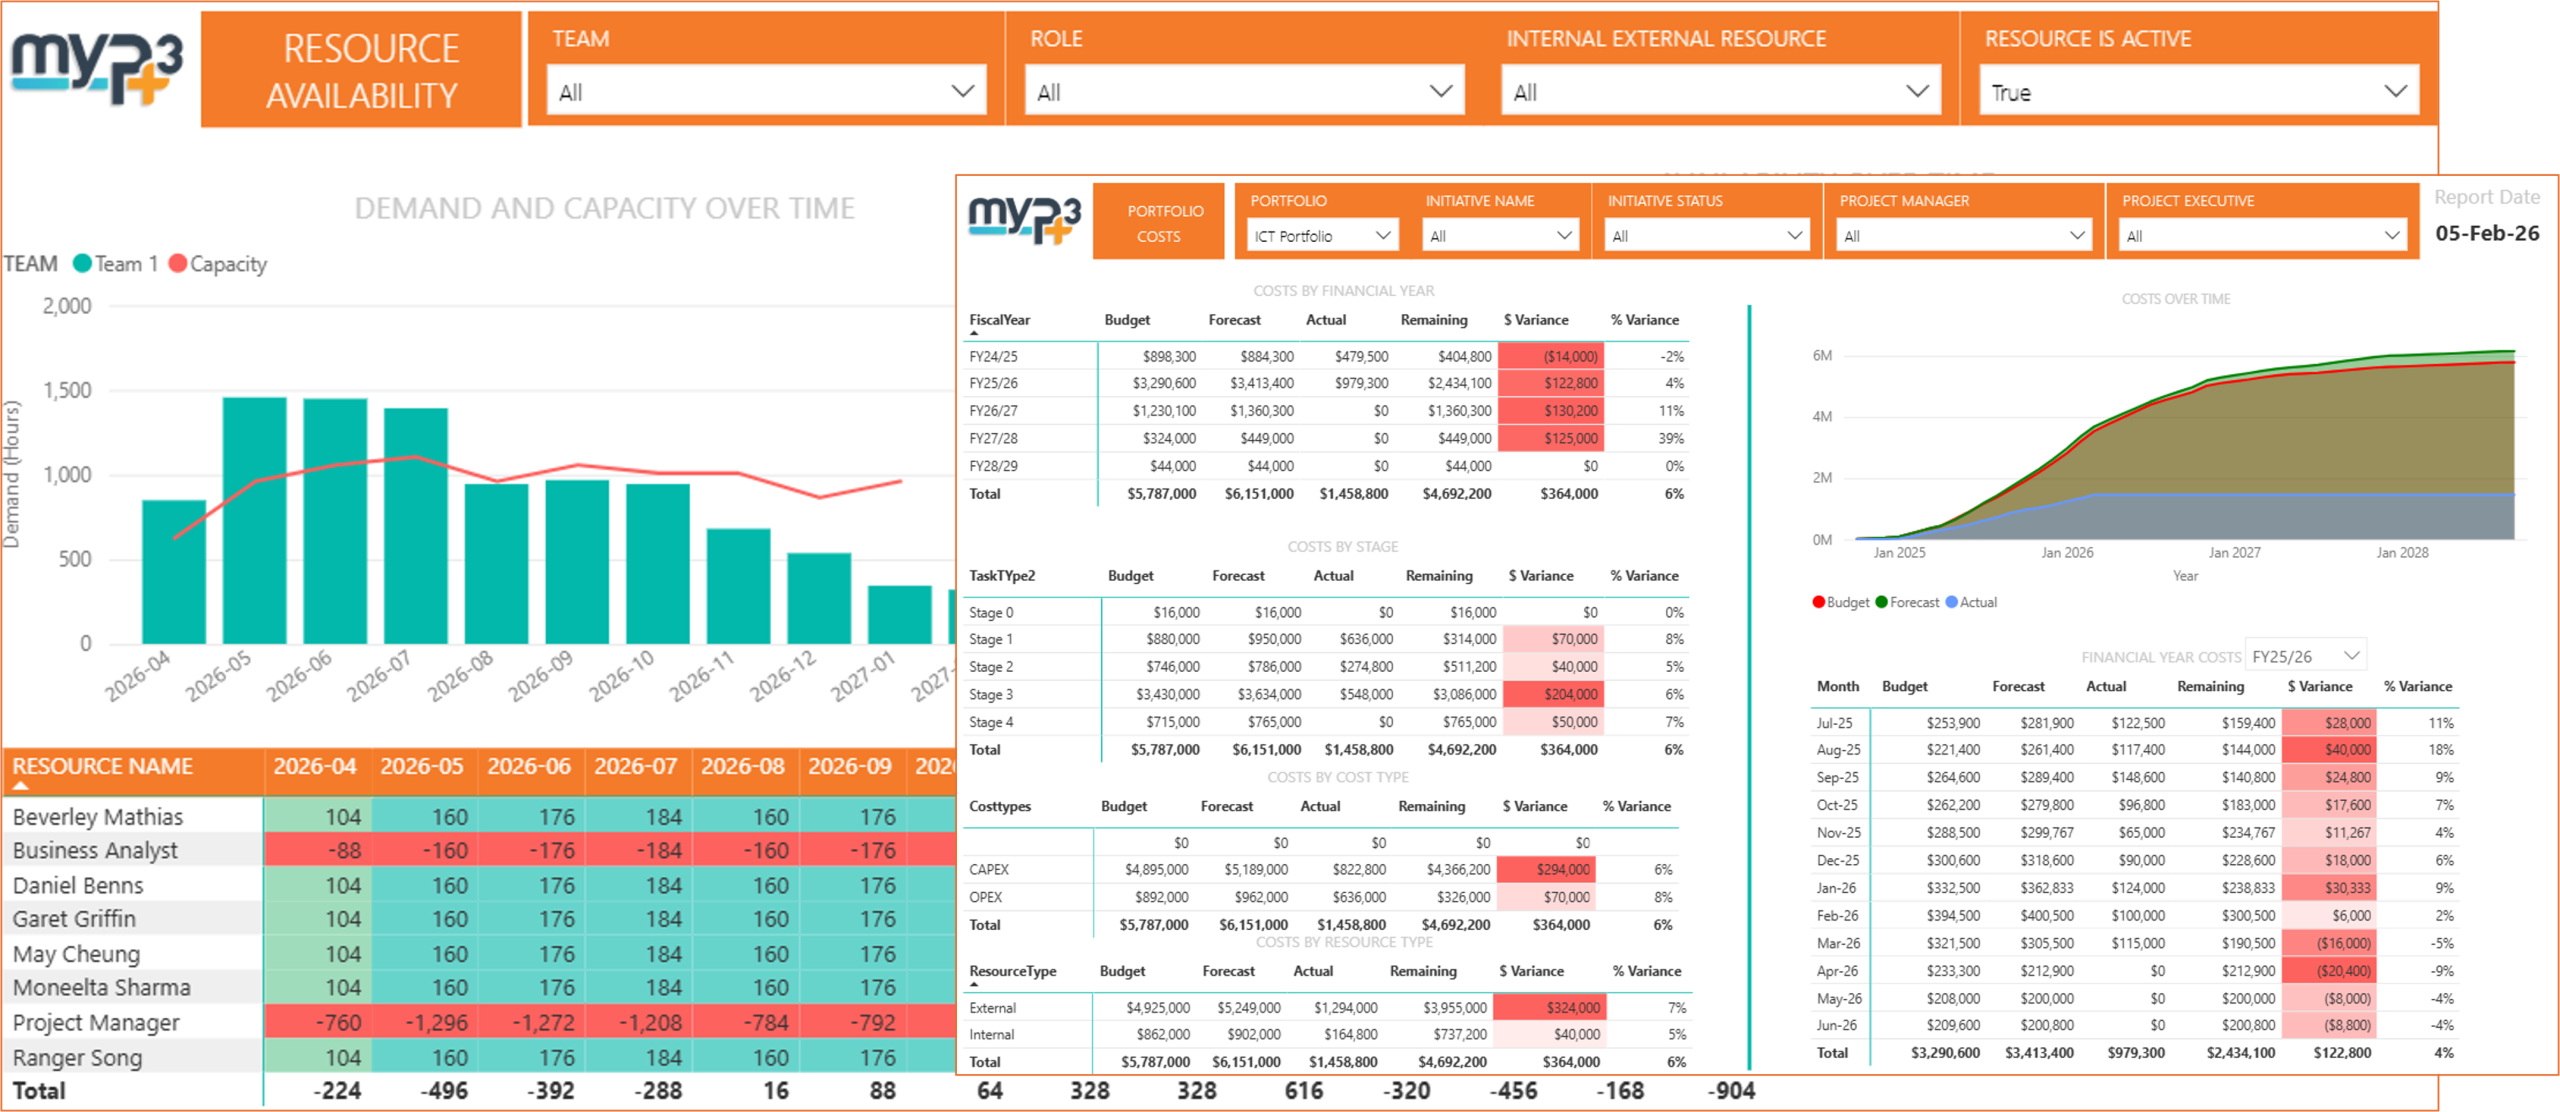Toggle the Capacity line via its legend entry
This screenshot has height=1112, width=2560.
coord(222,263)
